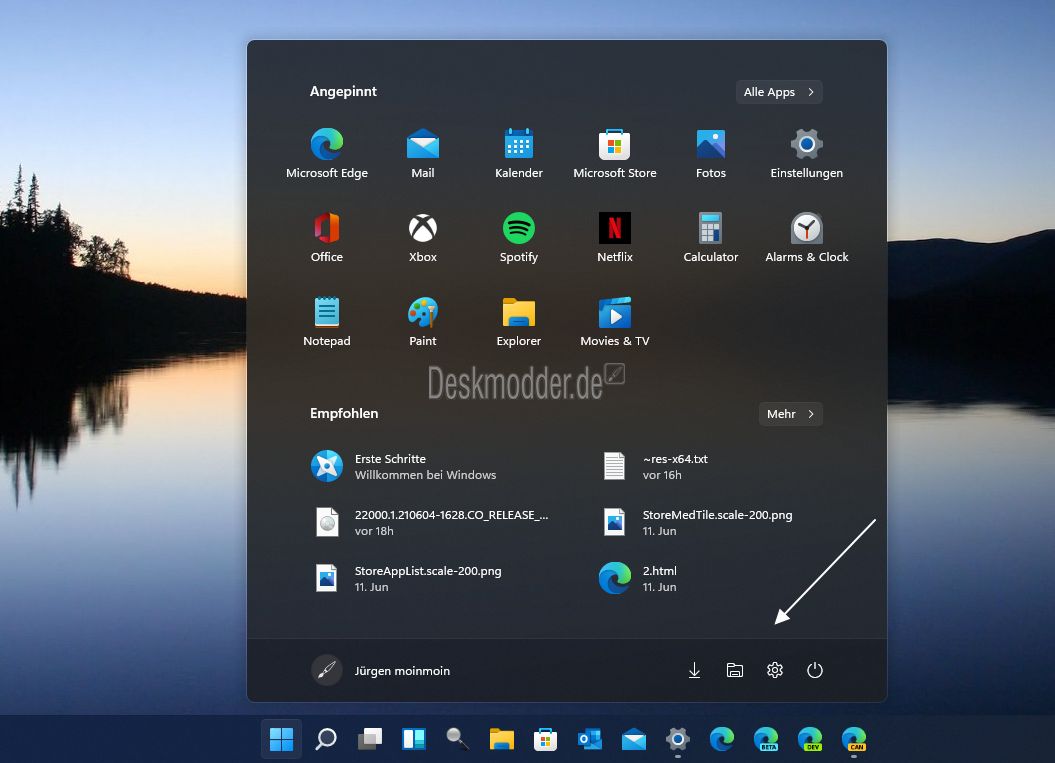This screenshot has width=1055, height=763.
Task: Open Notepad pinned app
Action: (327, 322)
